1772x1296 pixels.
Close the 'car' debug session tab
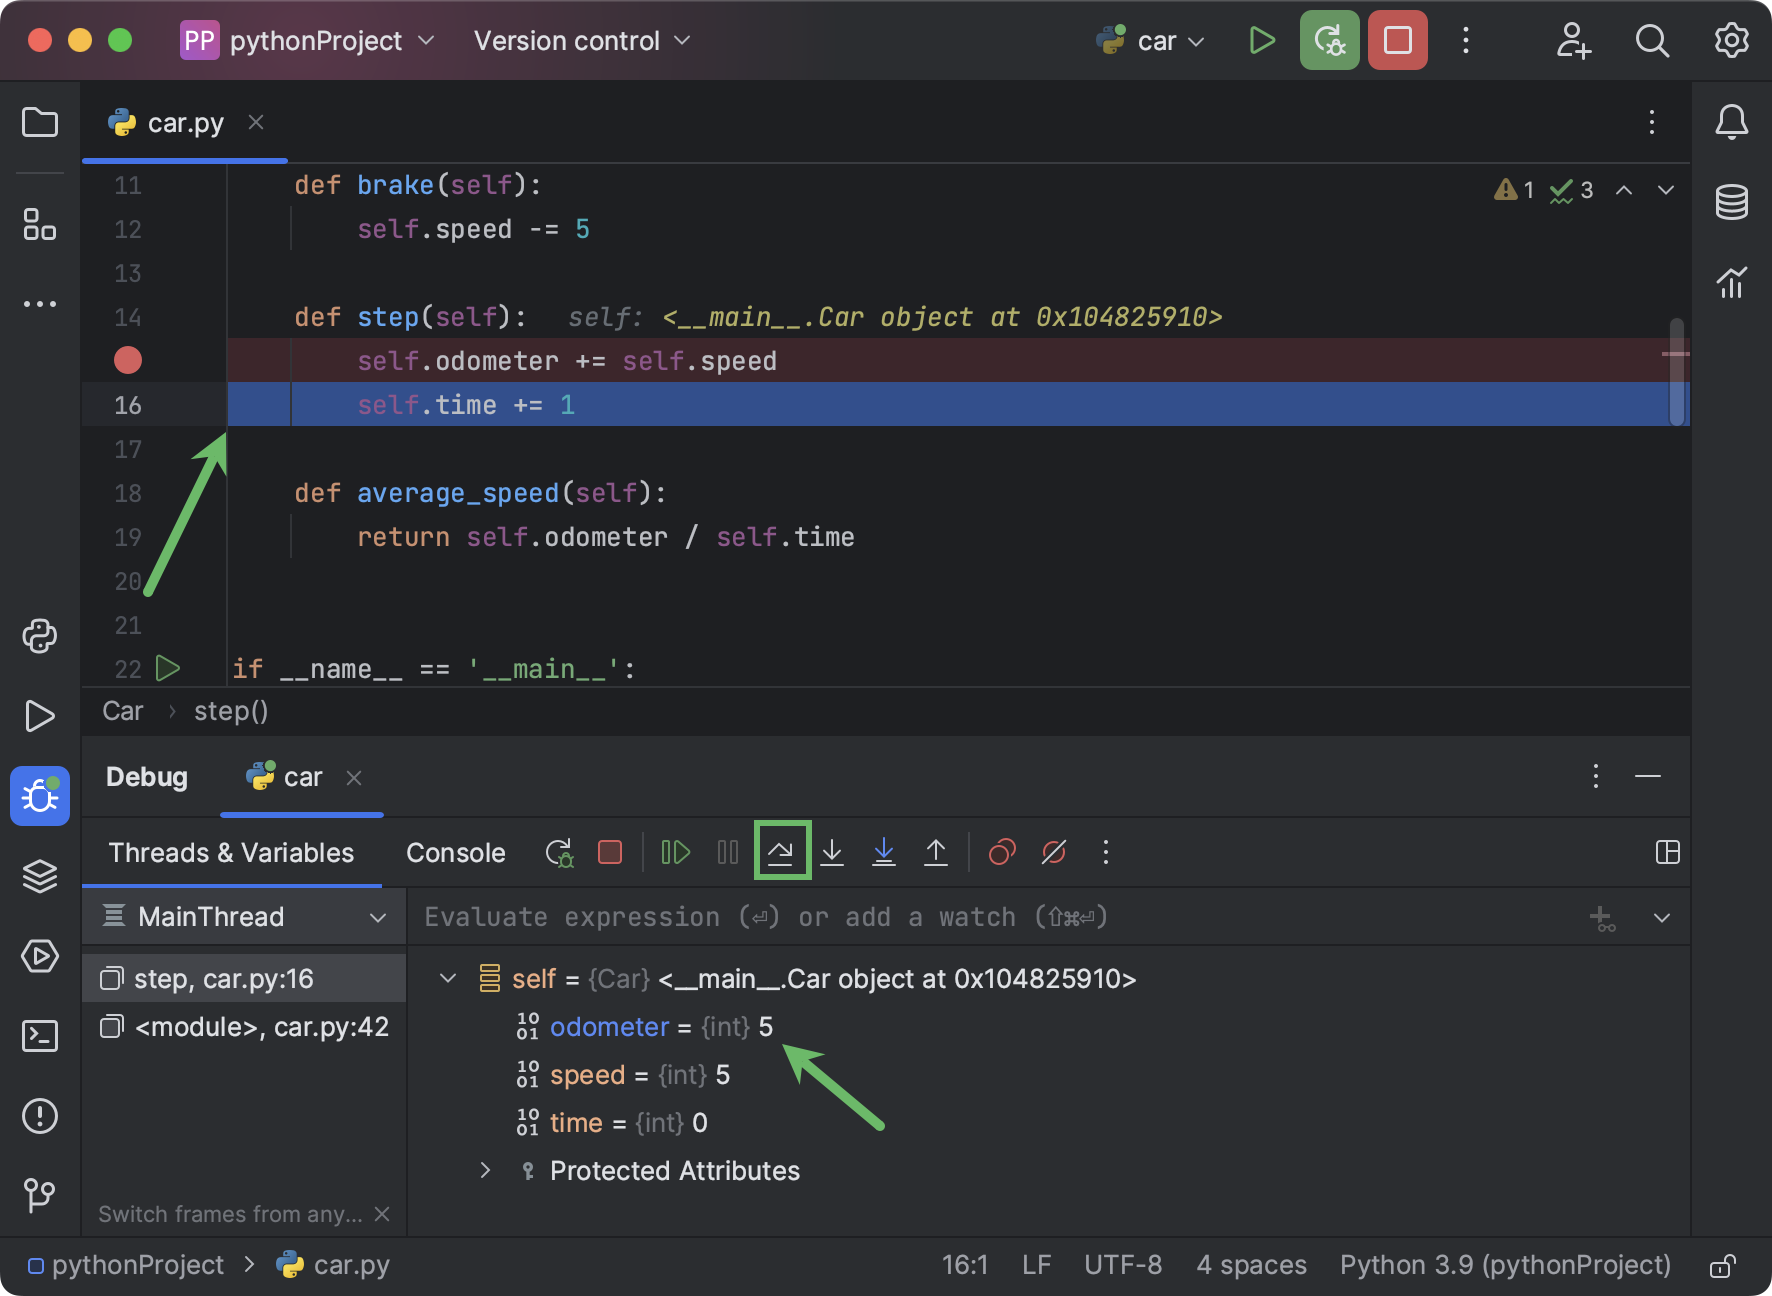(354, 778)
